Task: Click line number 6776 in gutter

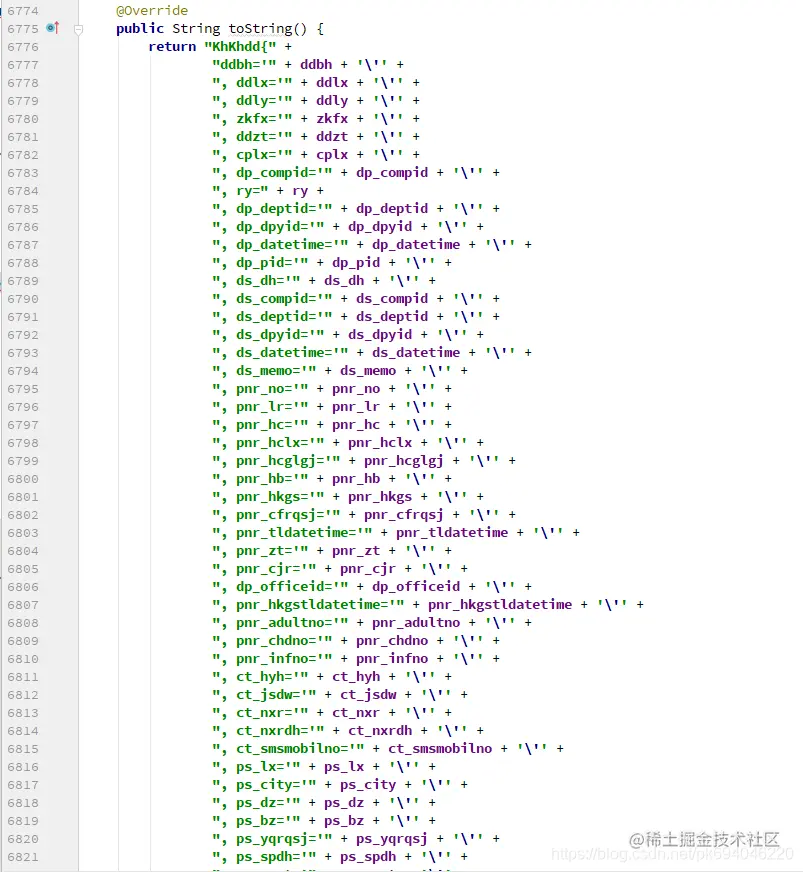Action: click(x=23, y=47)
